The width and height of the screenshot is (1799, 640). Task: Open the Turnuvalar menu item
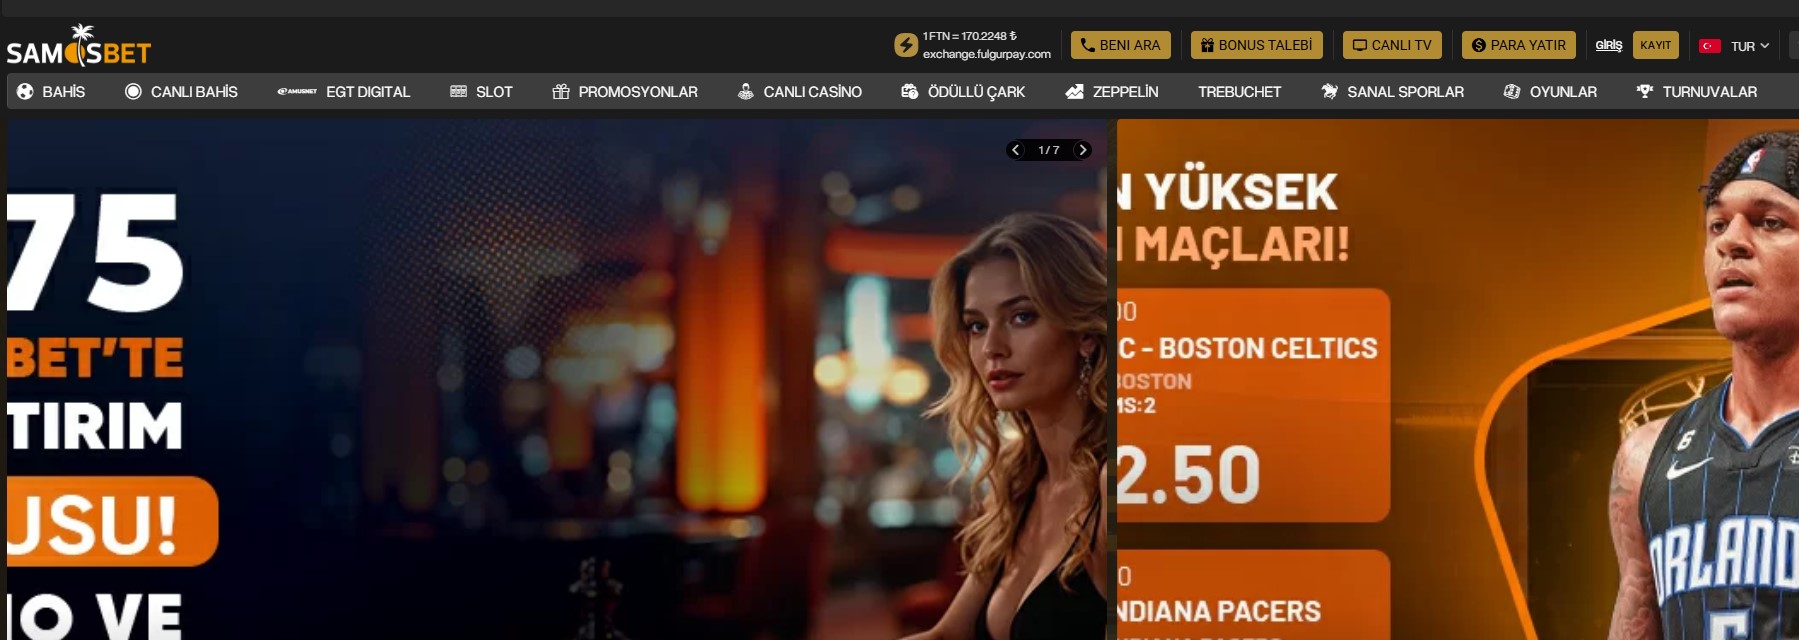pos(1696,91)
